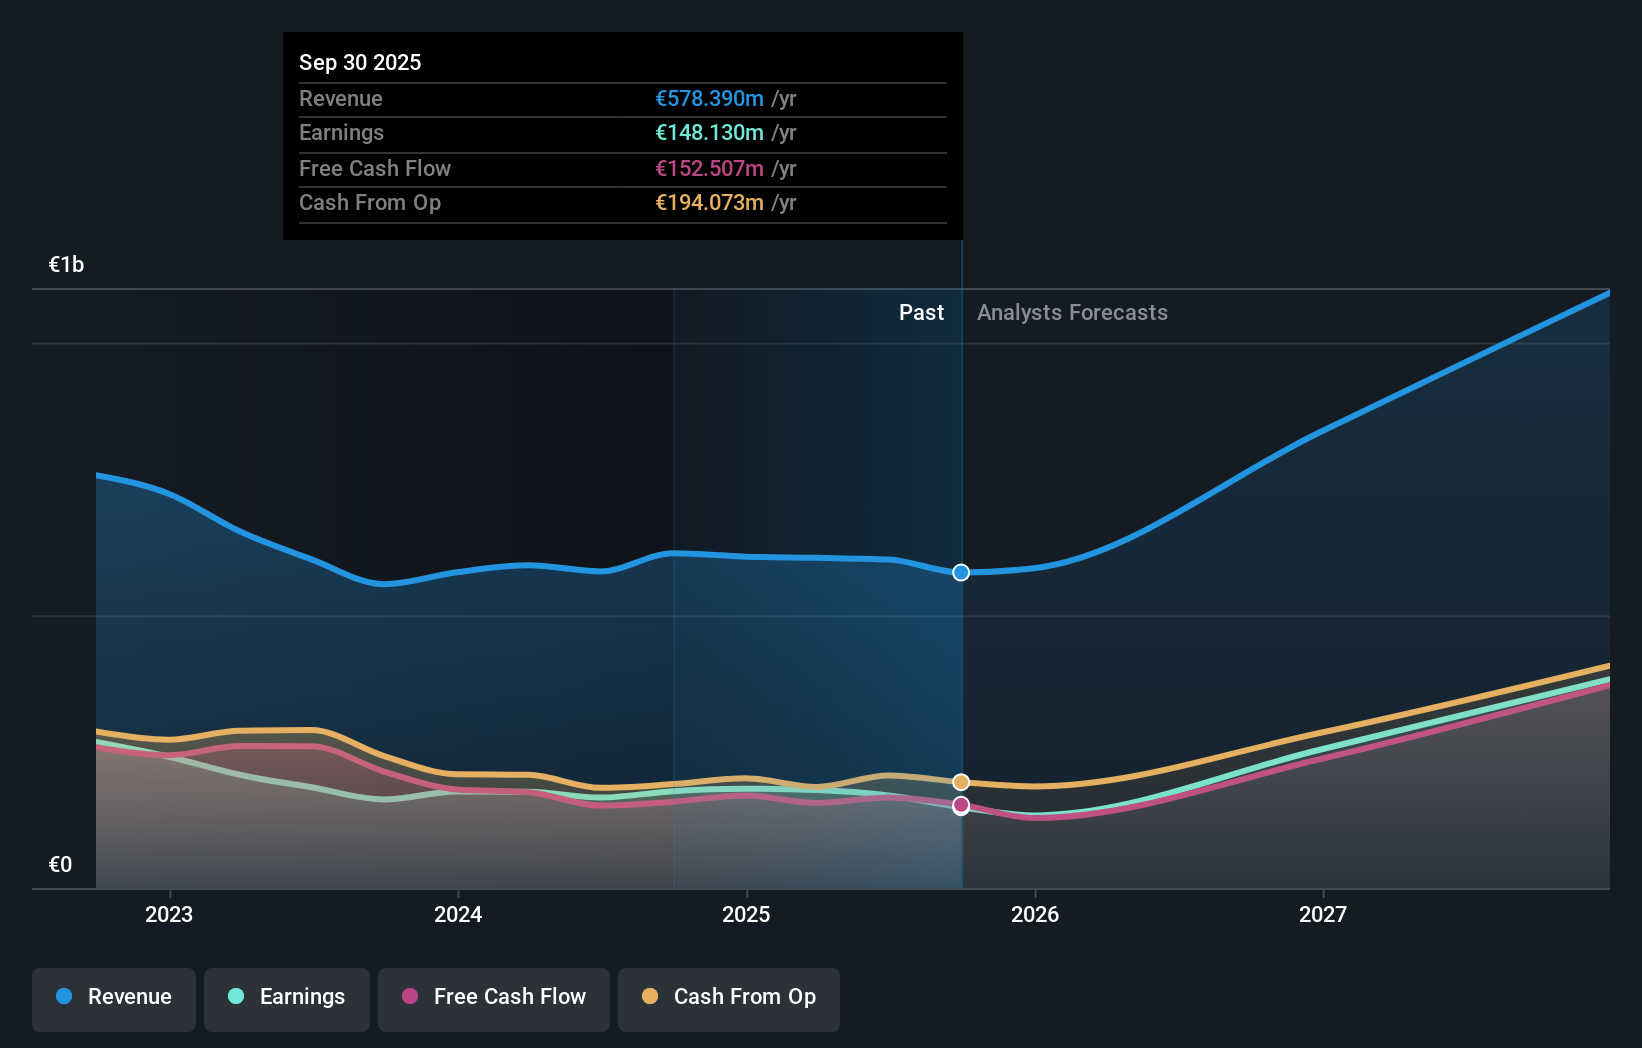Switch to the Past section of chart
The height and width of the screenshot is (1048, 1642).
point(921,312)
